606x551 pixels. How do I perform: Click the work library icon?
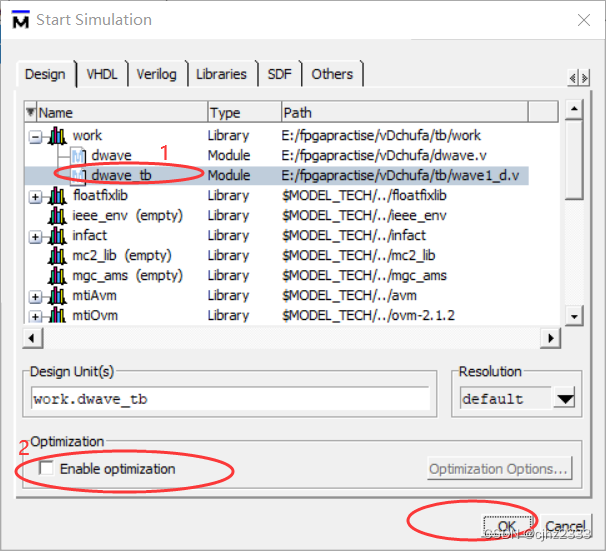point(57,136)
